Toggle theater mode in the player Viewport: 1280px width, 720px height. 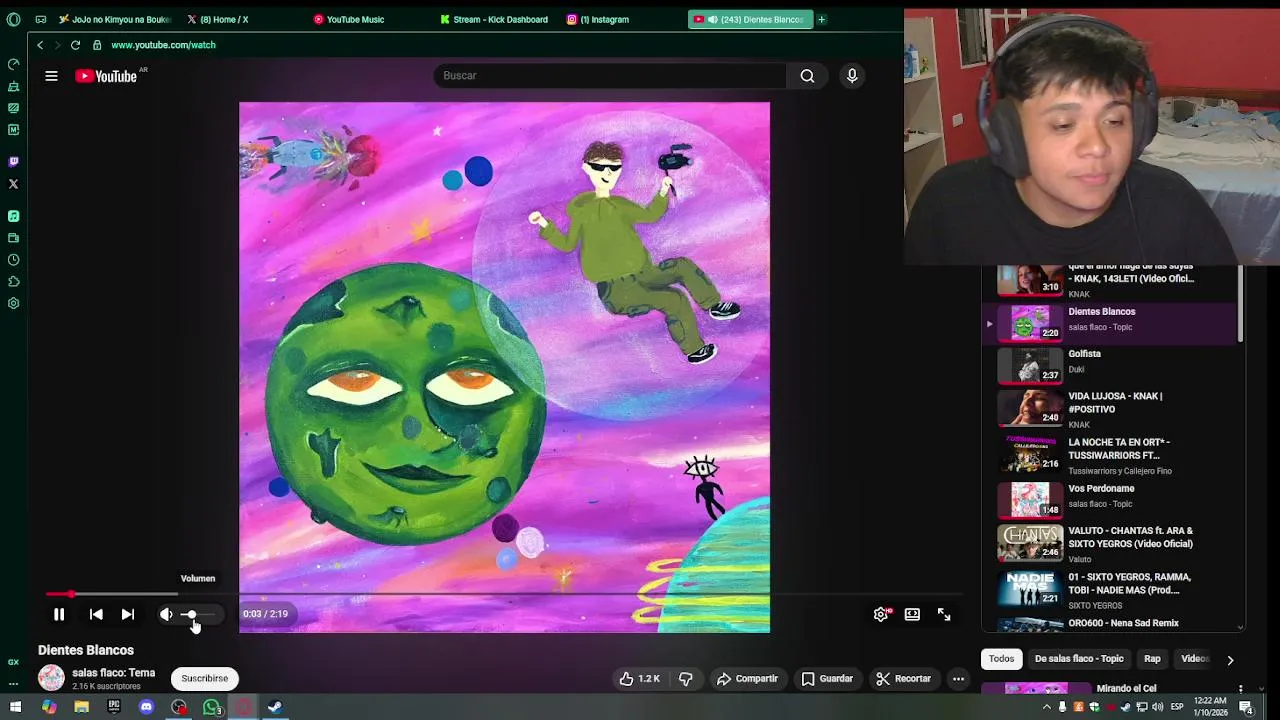tap(912, 615)
